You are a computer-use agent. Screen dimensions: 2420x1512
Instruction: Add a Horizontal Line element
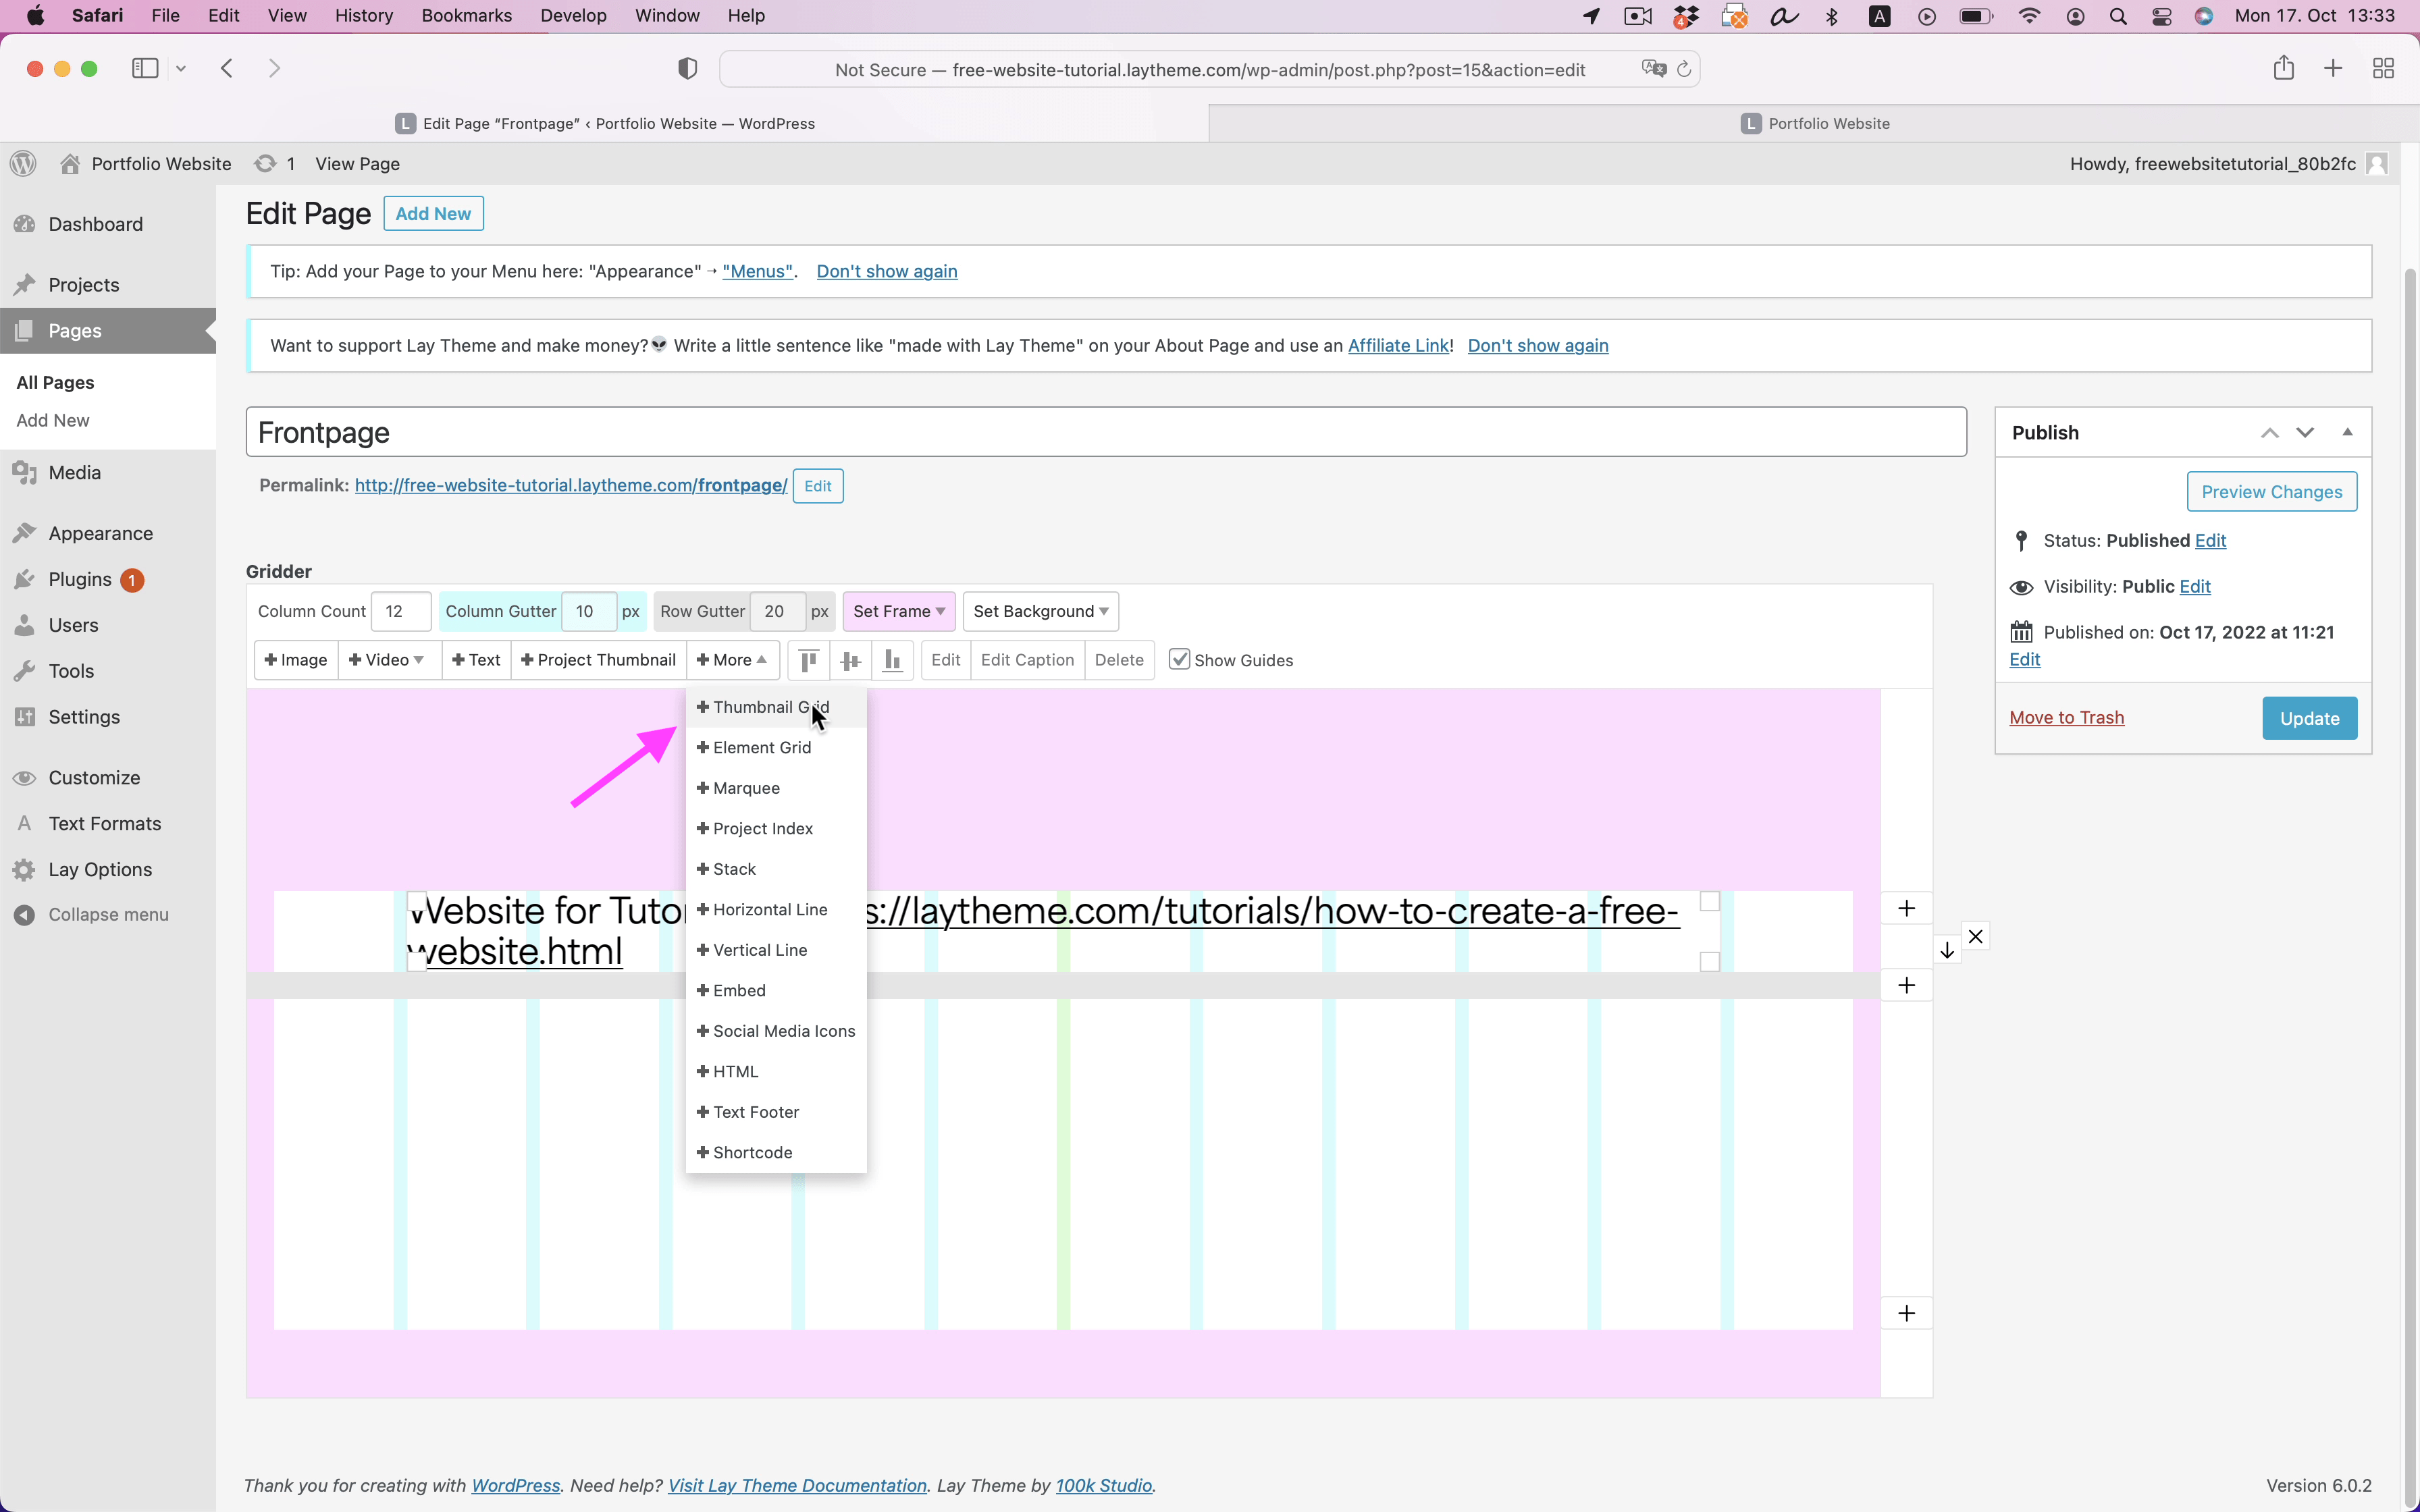[776, 909]
